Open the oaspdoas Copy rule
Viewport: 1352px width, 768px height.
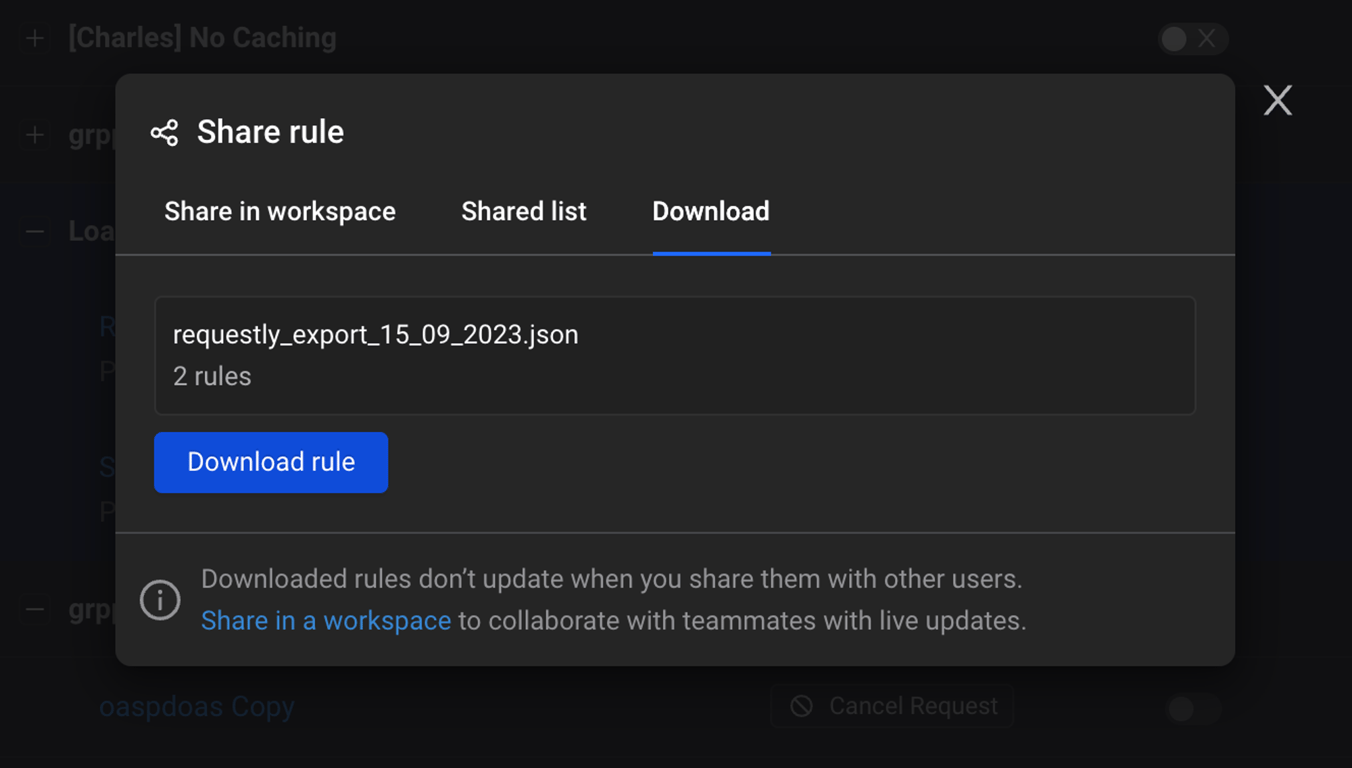click(x=197, y=707)
